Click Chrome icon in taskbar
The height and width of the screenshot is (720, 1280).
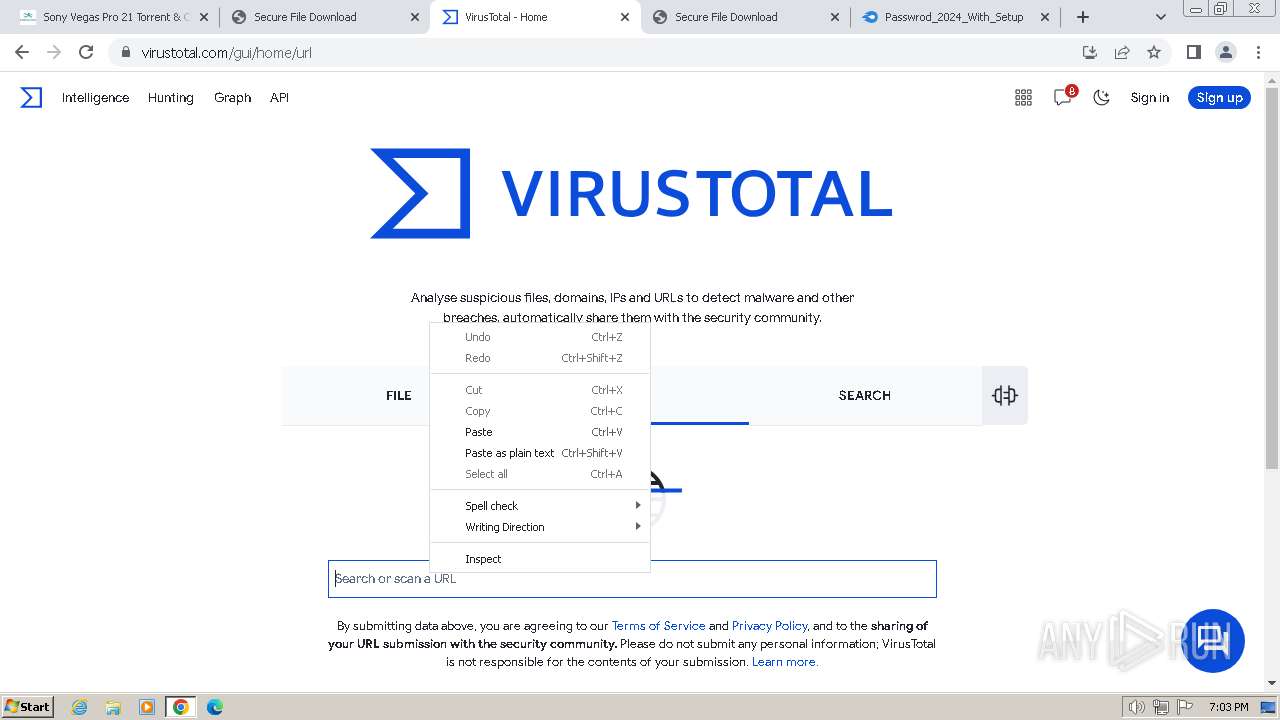[181, 707]
